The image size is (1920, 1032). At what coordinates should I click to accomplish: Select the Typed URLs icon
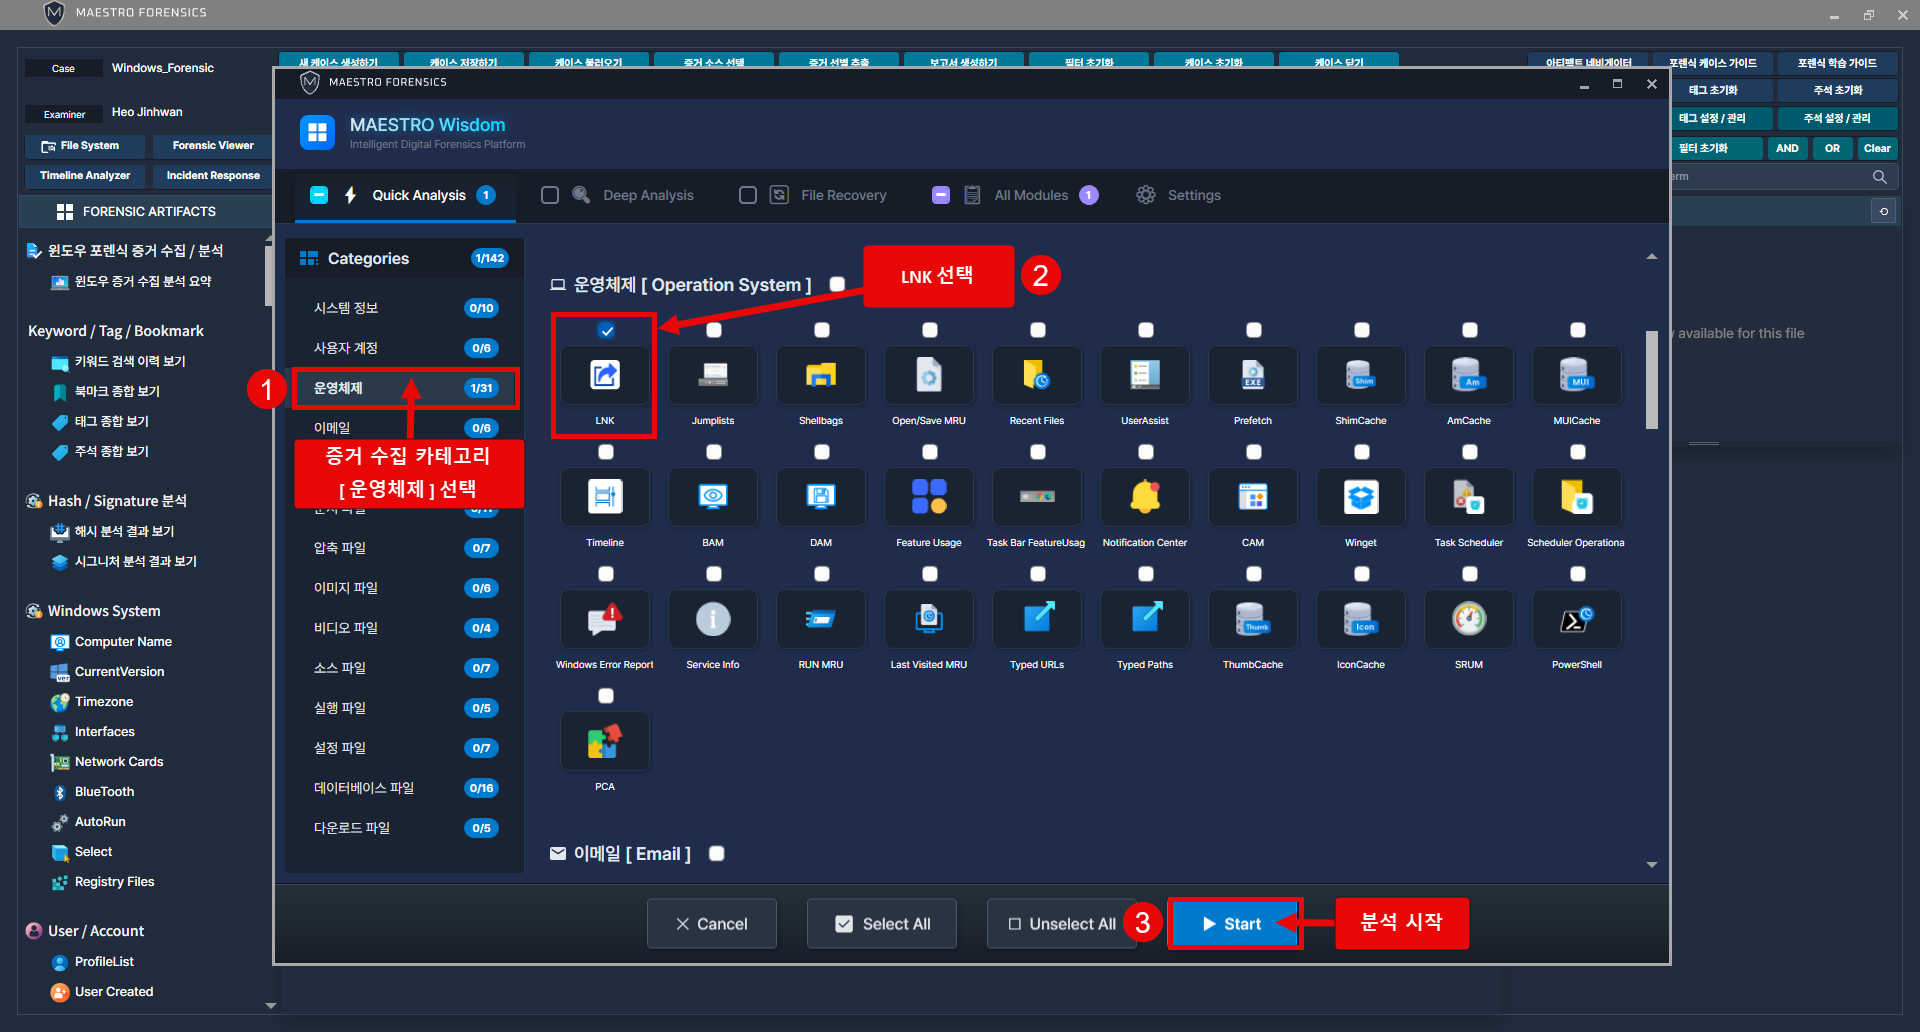(1037, 619)
